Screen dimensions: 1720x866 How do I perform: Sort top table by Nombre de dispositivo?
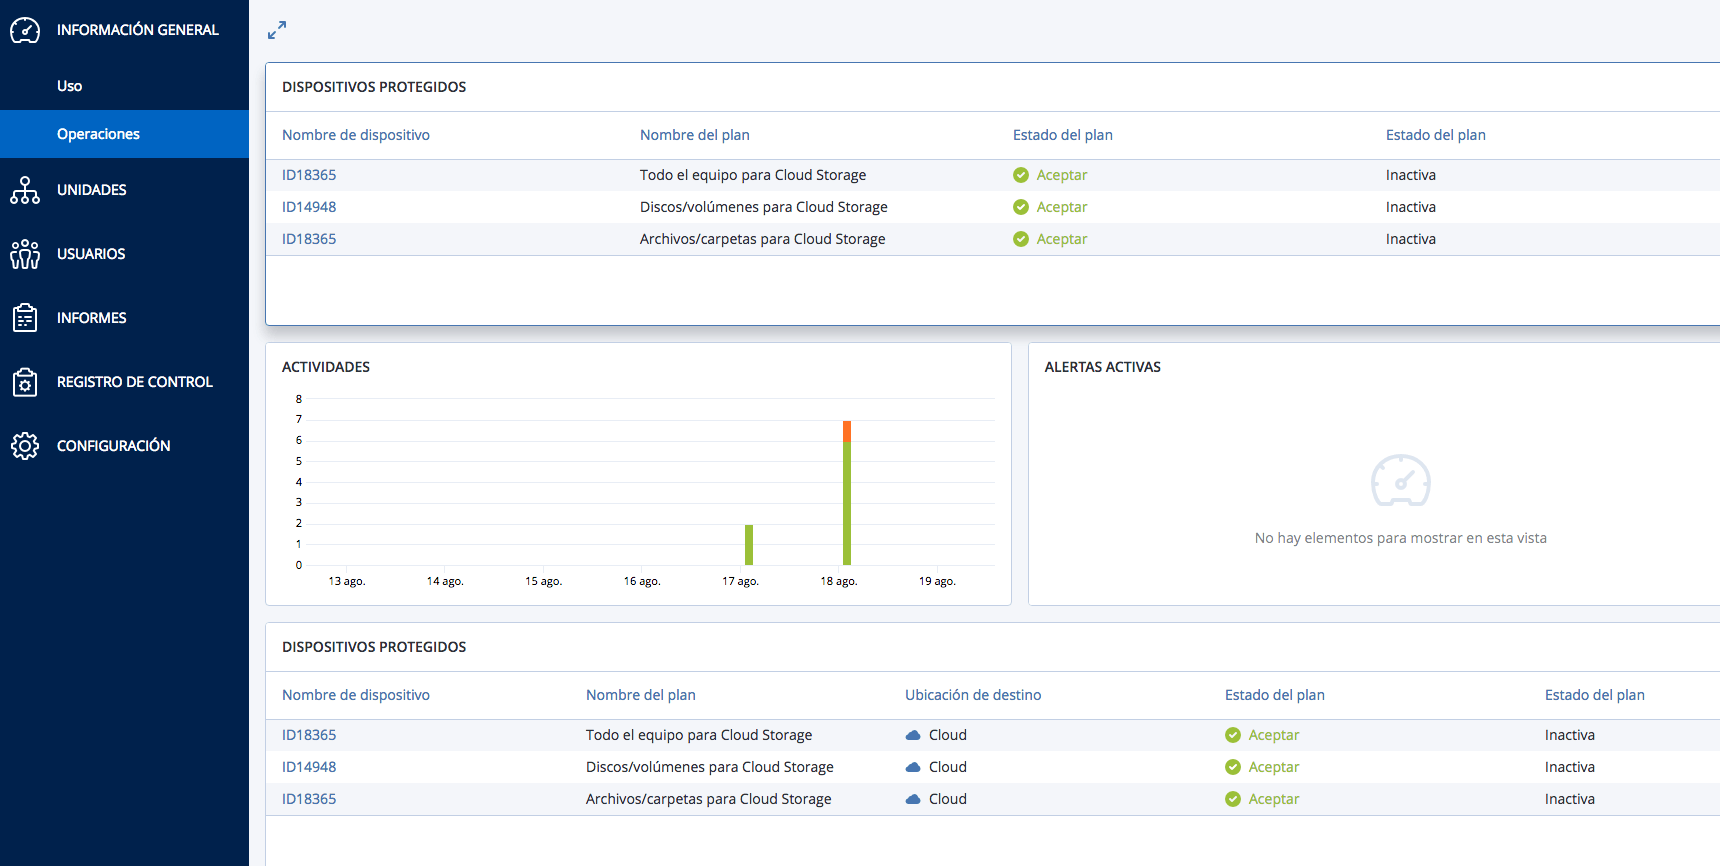pos(356,135)
